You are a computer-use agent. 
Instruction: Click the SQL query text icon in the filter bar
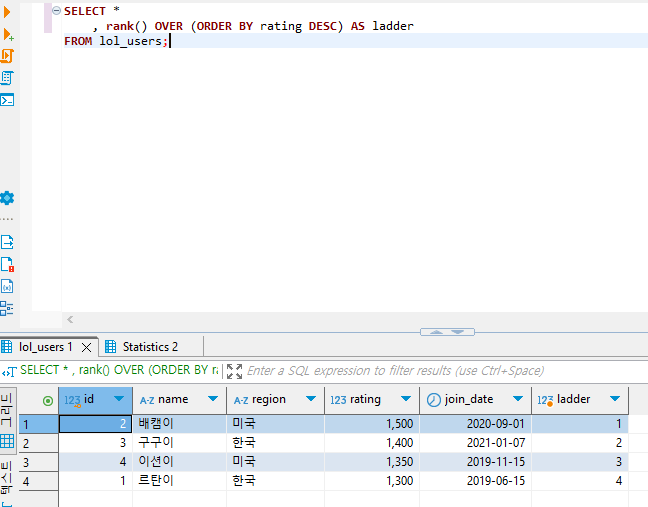pos(9,371)
